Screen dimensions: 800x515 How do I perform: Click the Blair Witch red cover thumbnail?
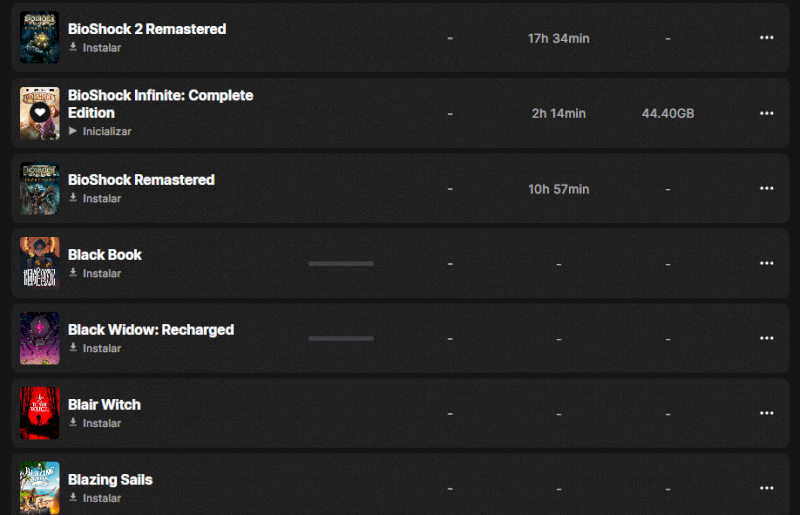tap(39, 413)
